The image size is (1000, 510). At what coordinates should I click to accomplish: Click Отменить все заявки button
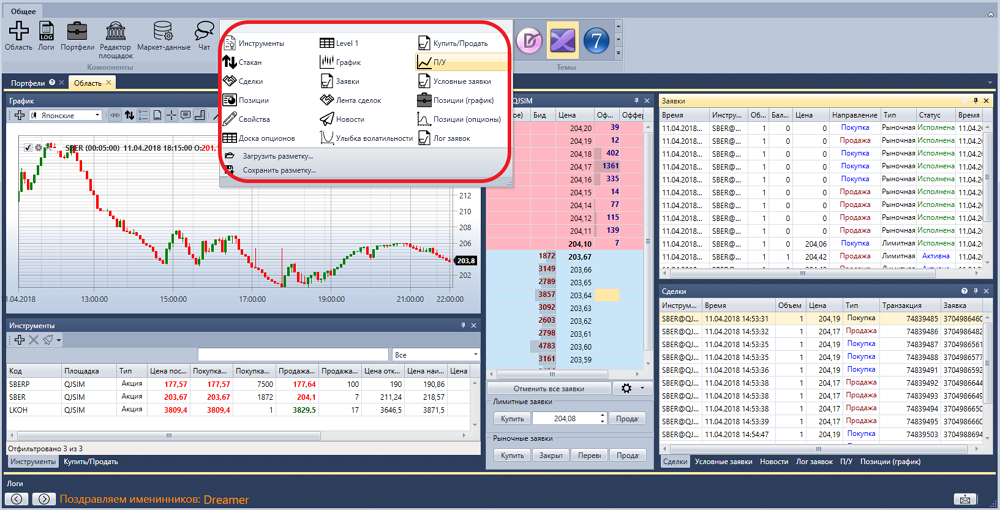coord(548,388)
